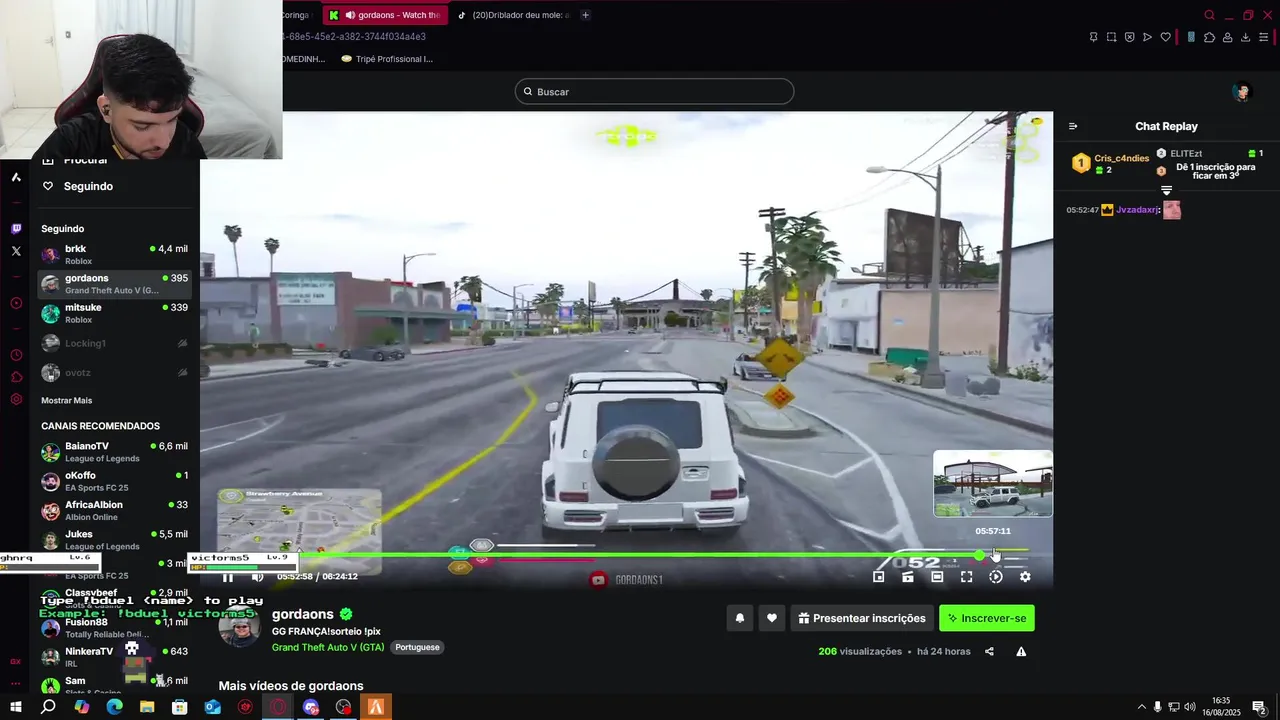Open the gordaons channel name link

[303, 614]
